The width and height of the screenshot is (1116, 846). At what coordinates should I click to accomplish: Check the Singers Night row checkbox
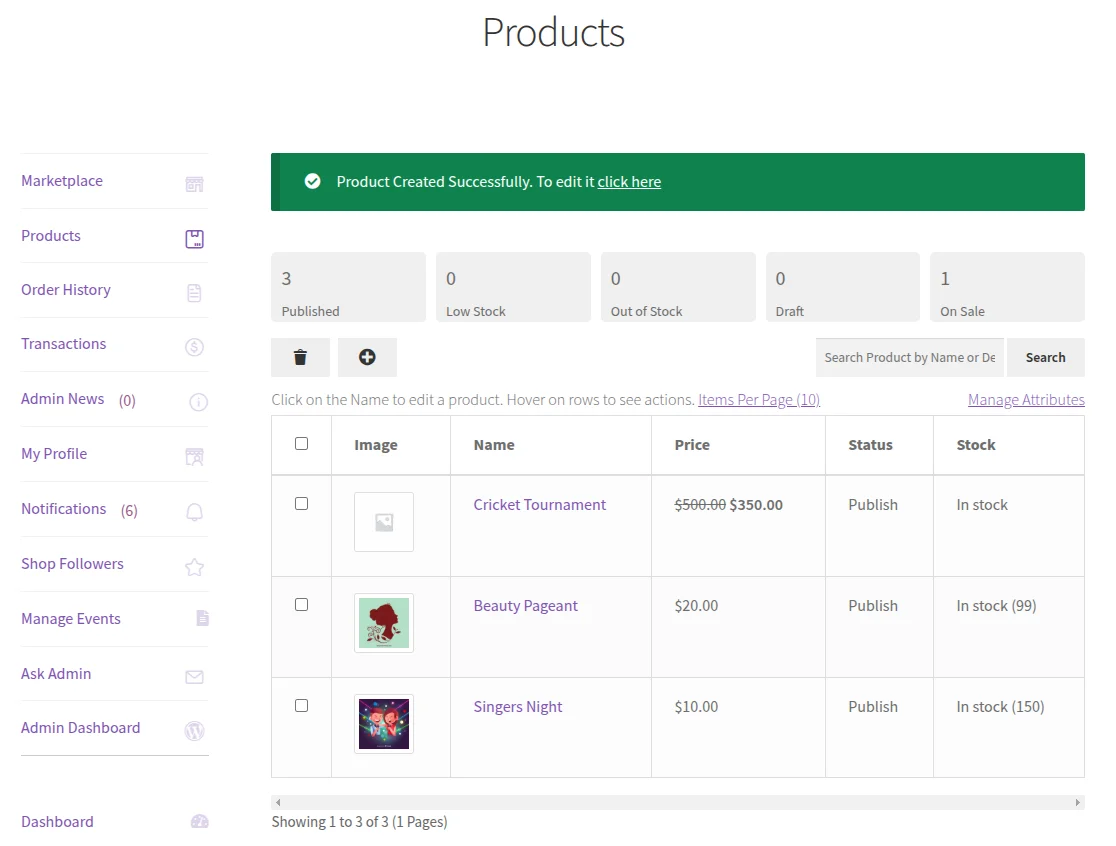pos(301,705)
